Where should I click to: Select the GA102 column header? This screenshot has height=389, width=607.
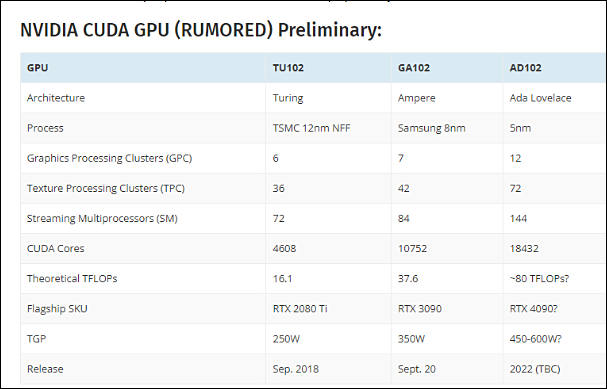click(414, 68)
